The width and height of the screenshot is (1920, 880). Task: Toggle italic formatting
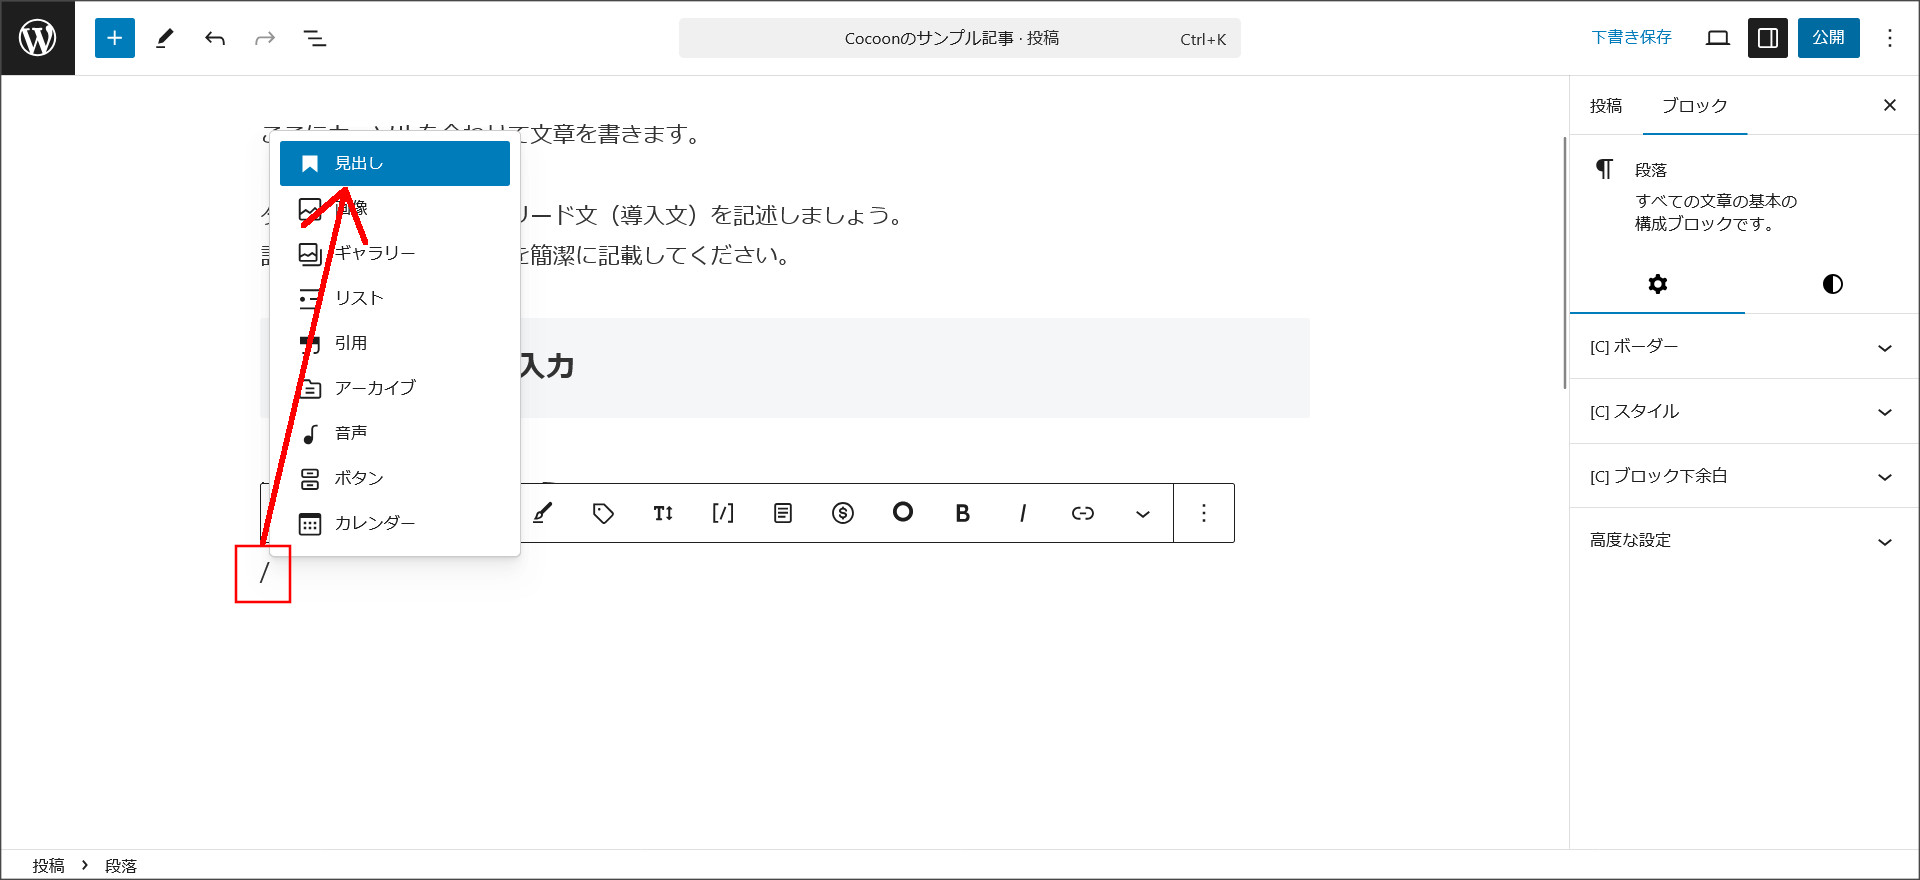[x=1023, y=513]
